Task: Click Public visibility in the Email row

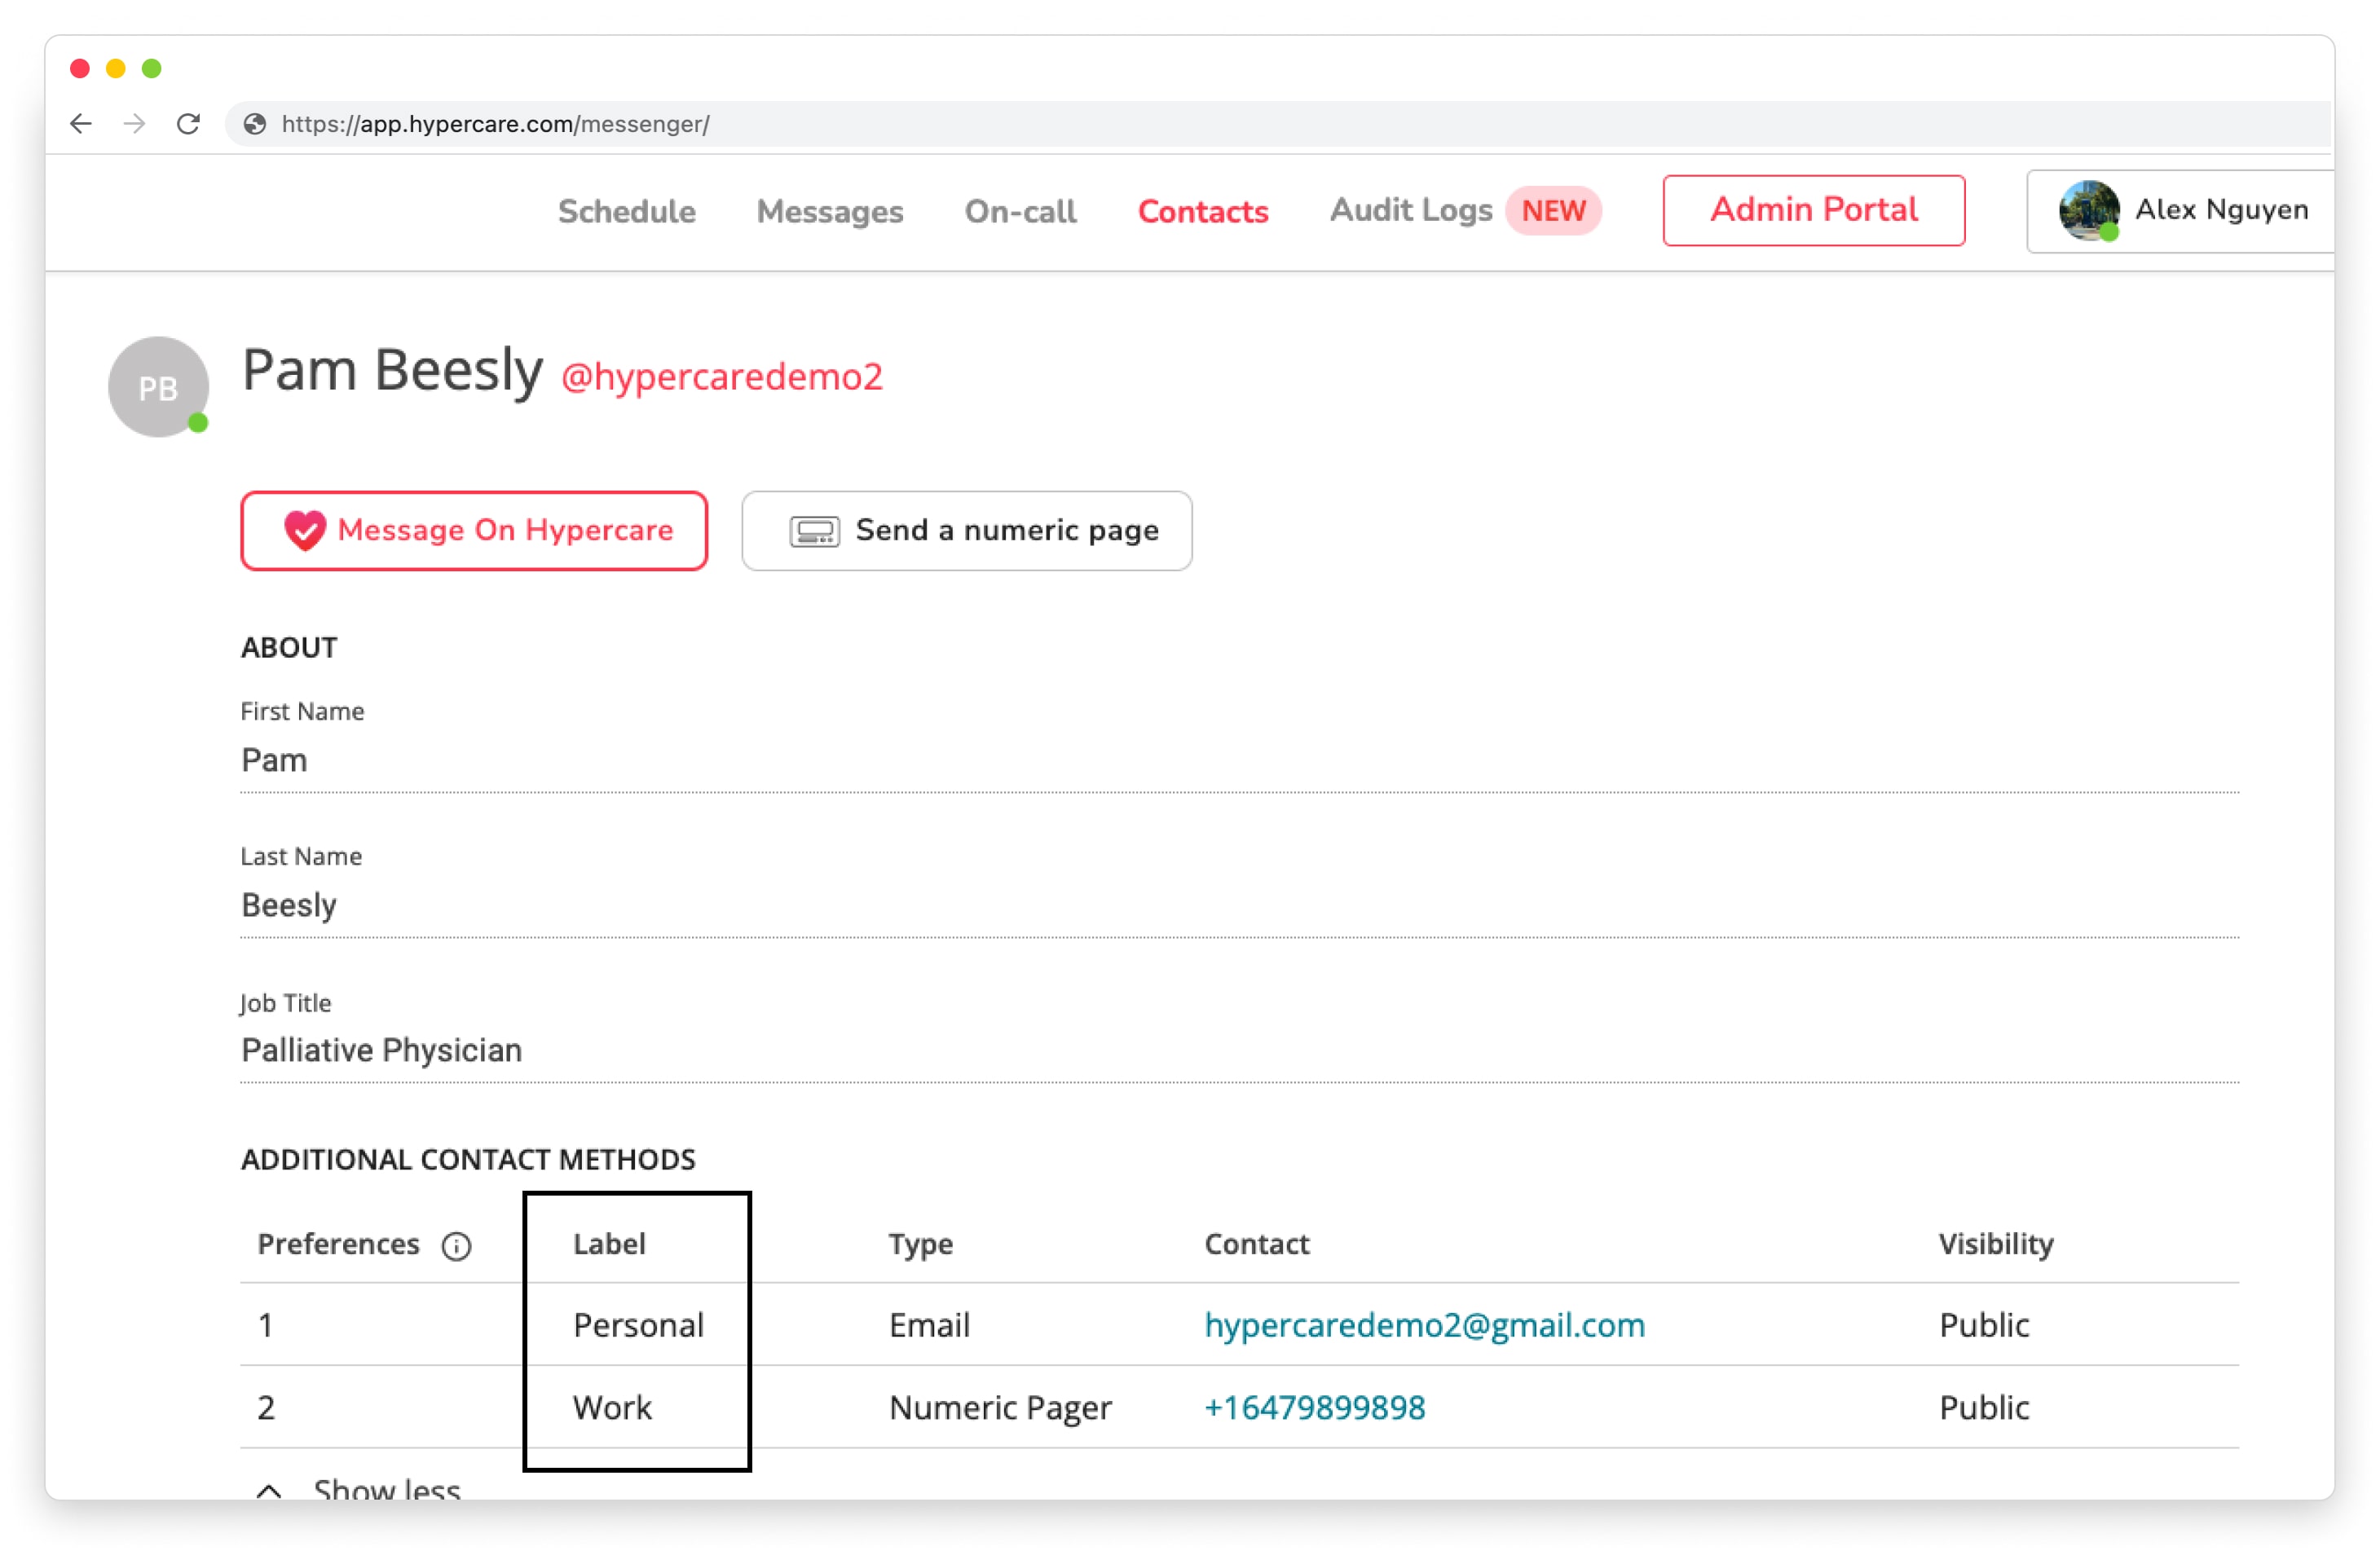Action: coord(1984,1325)
